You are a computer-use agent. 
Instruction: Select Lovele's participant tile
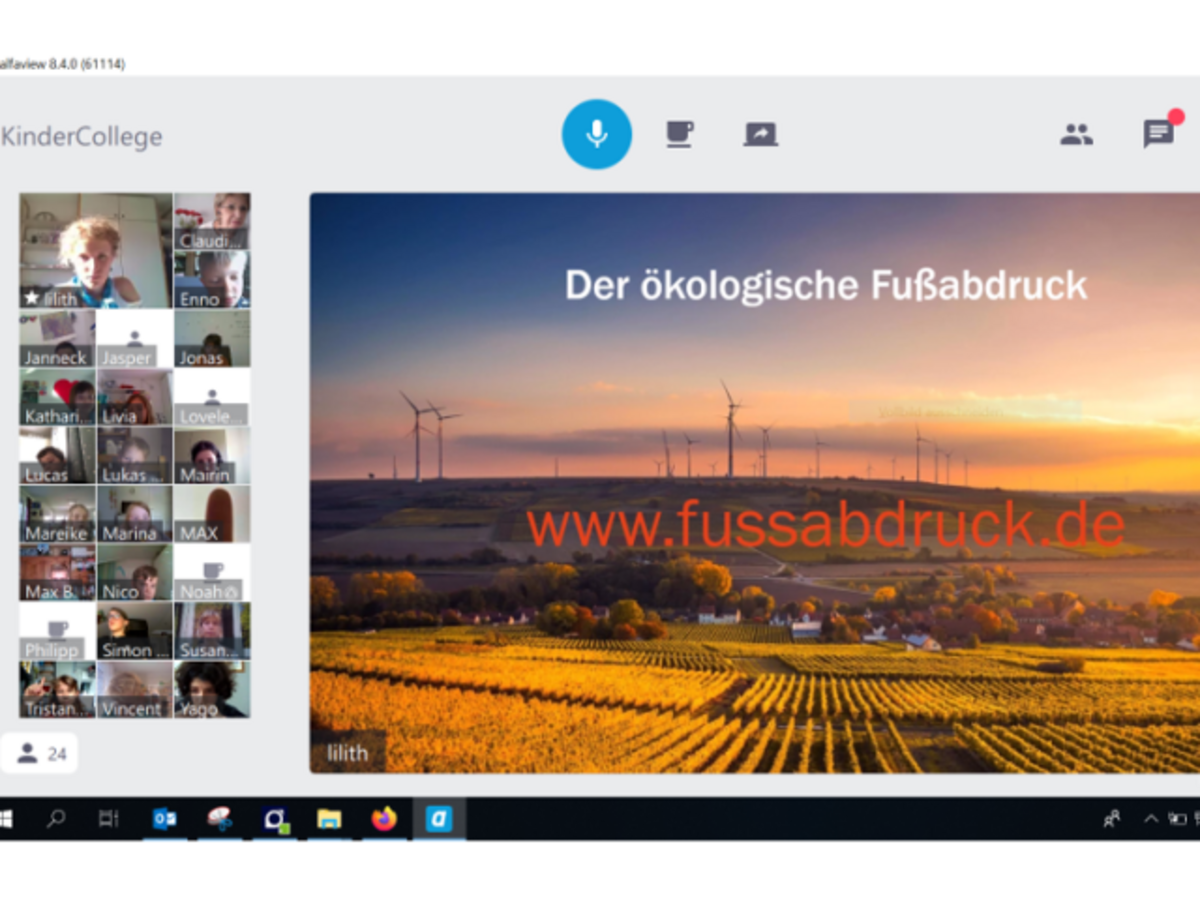tap(212, 398)
